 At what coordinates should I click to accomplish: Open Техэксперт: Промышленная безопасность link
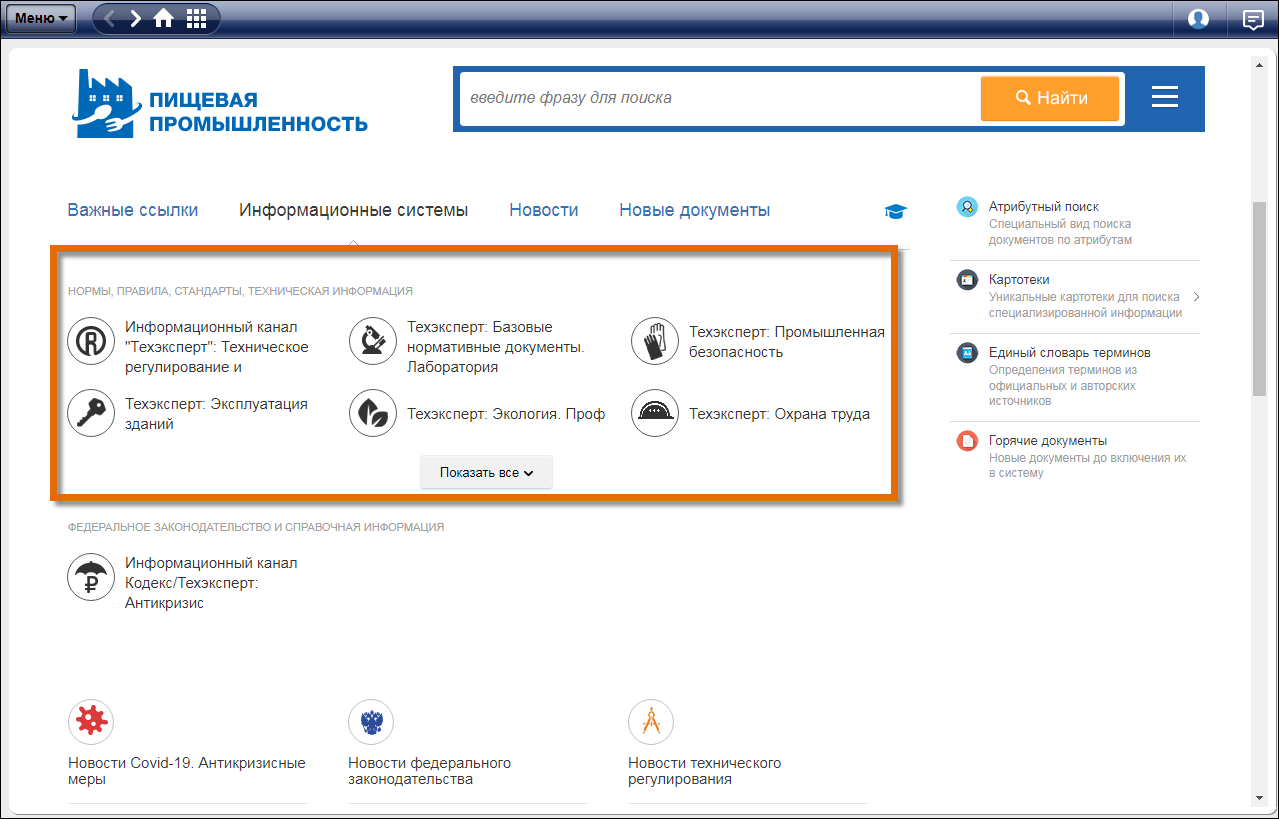click(787, 340)
